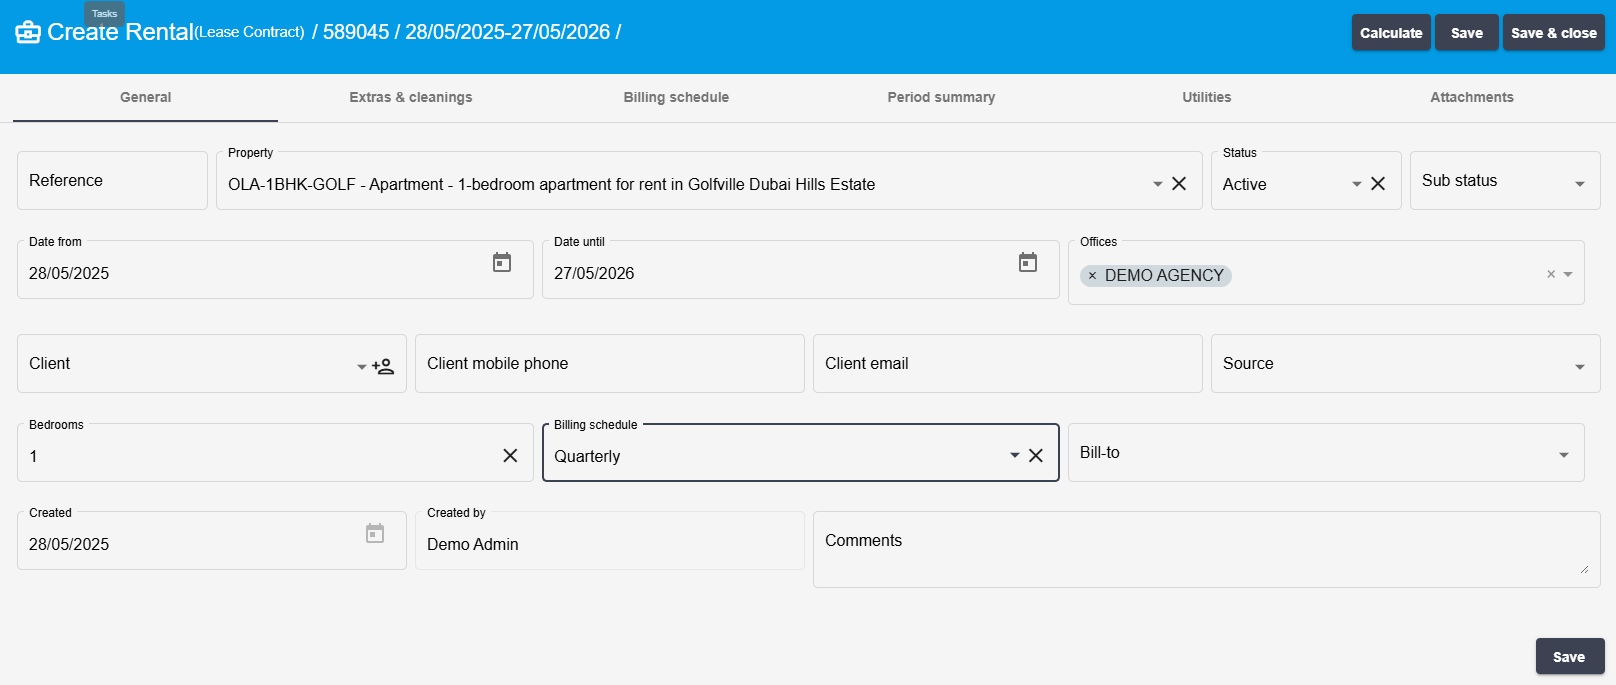Expand the Sub status dropdown
The image size is (1616, 685).
click(1580, 184)
